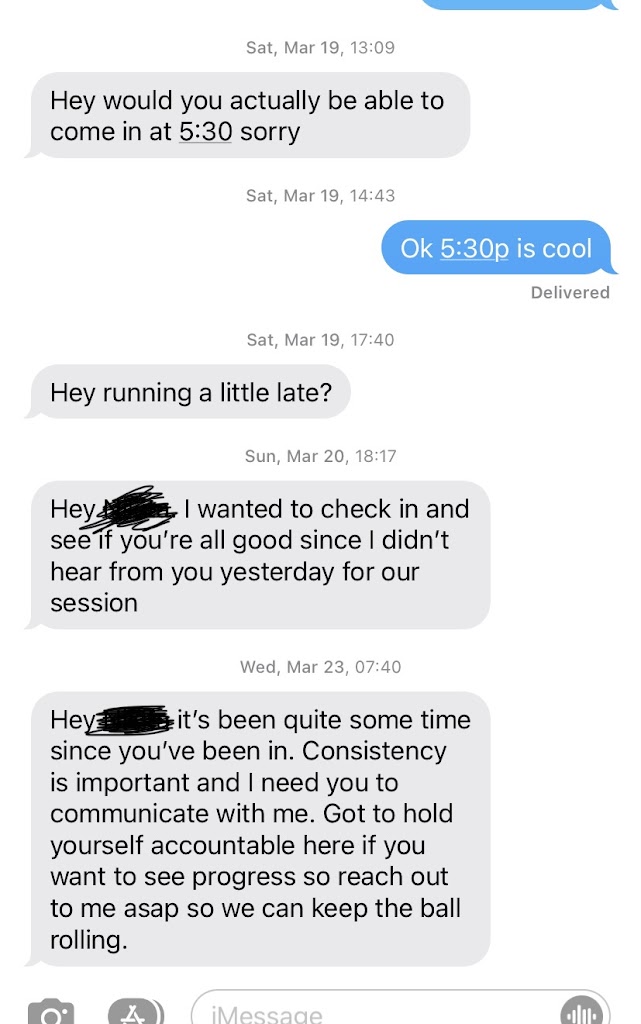Open the camera icon beside the message field
Screen dimensions: 641x1024
[x=51, y=1012]
